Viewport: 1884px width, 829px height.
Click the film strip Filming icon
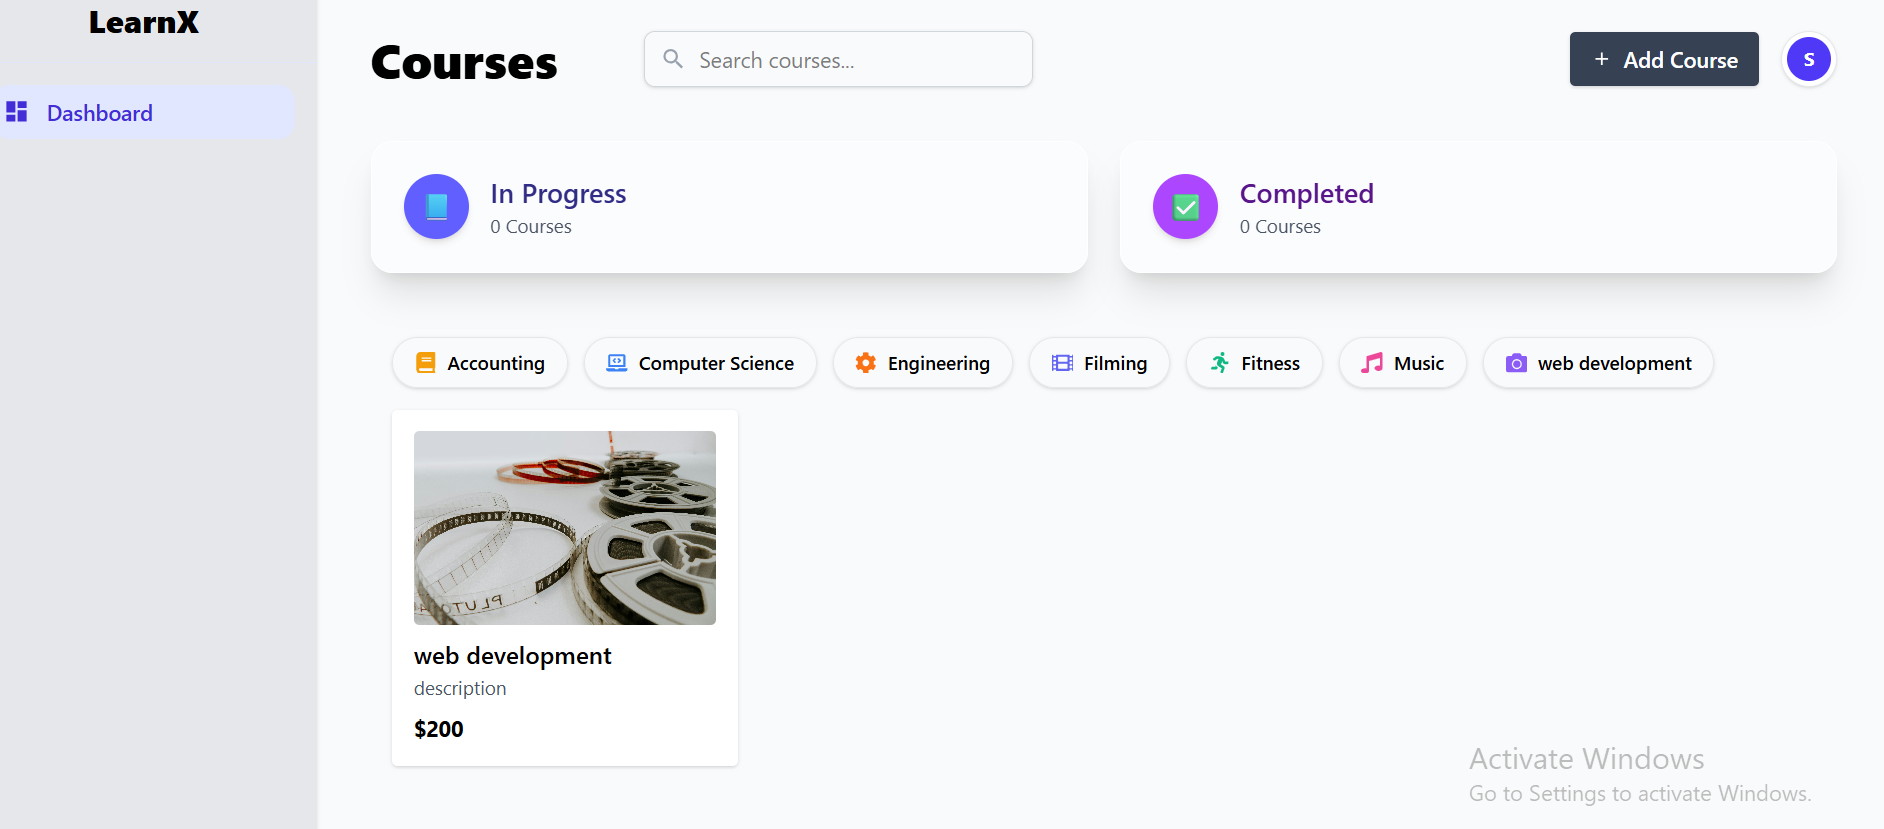click(1062, 363)
